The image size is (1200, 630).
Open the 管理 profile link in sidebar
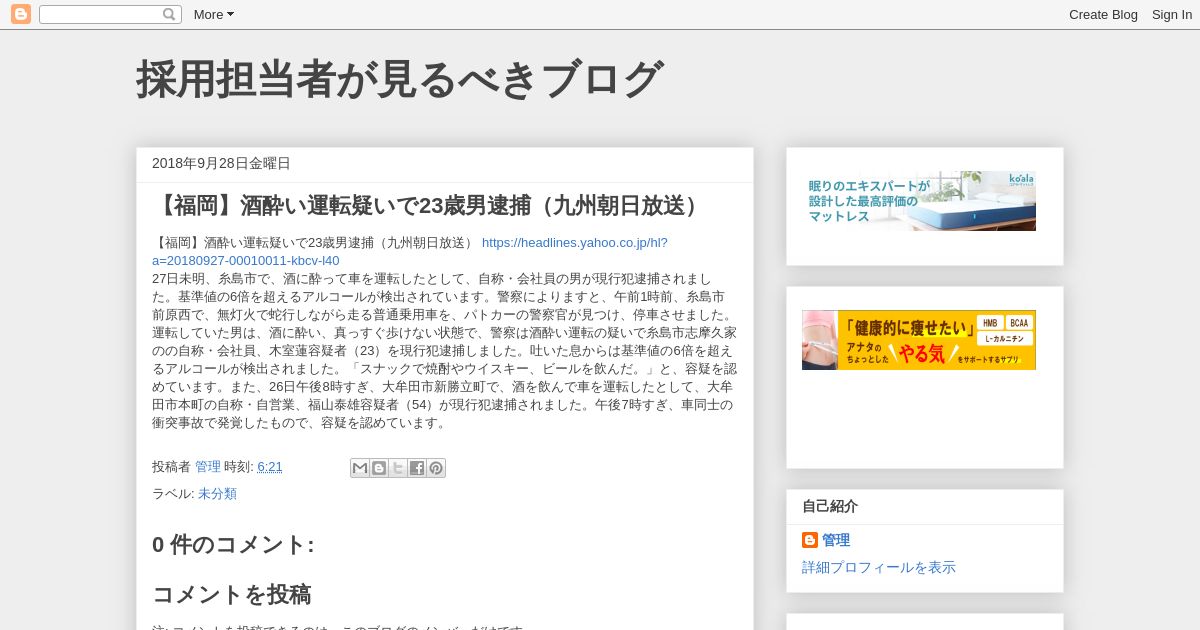(836, 540)
